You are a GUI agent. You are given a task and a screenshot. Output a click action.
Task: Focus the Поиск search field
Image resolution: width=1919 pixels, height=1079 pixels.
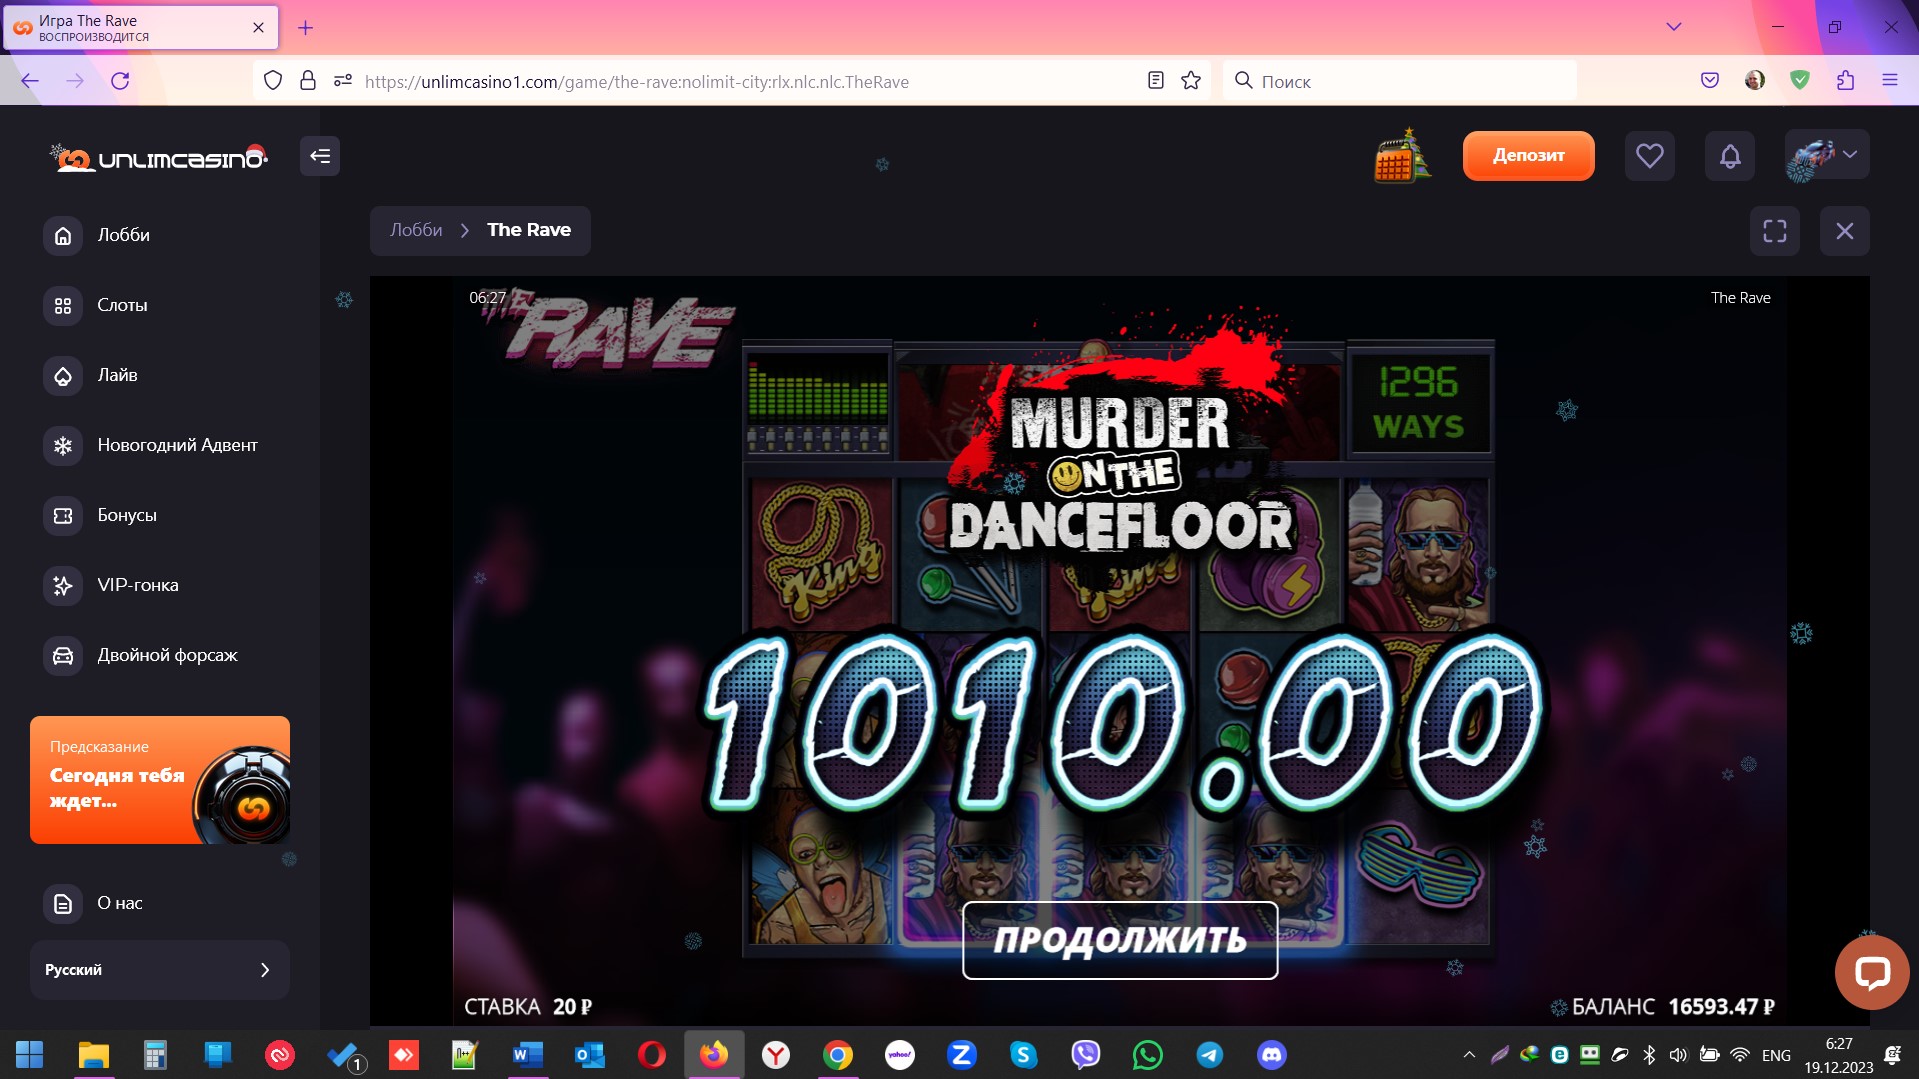click(1400, 81)
